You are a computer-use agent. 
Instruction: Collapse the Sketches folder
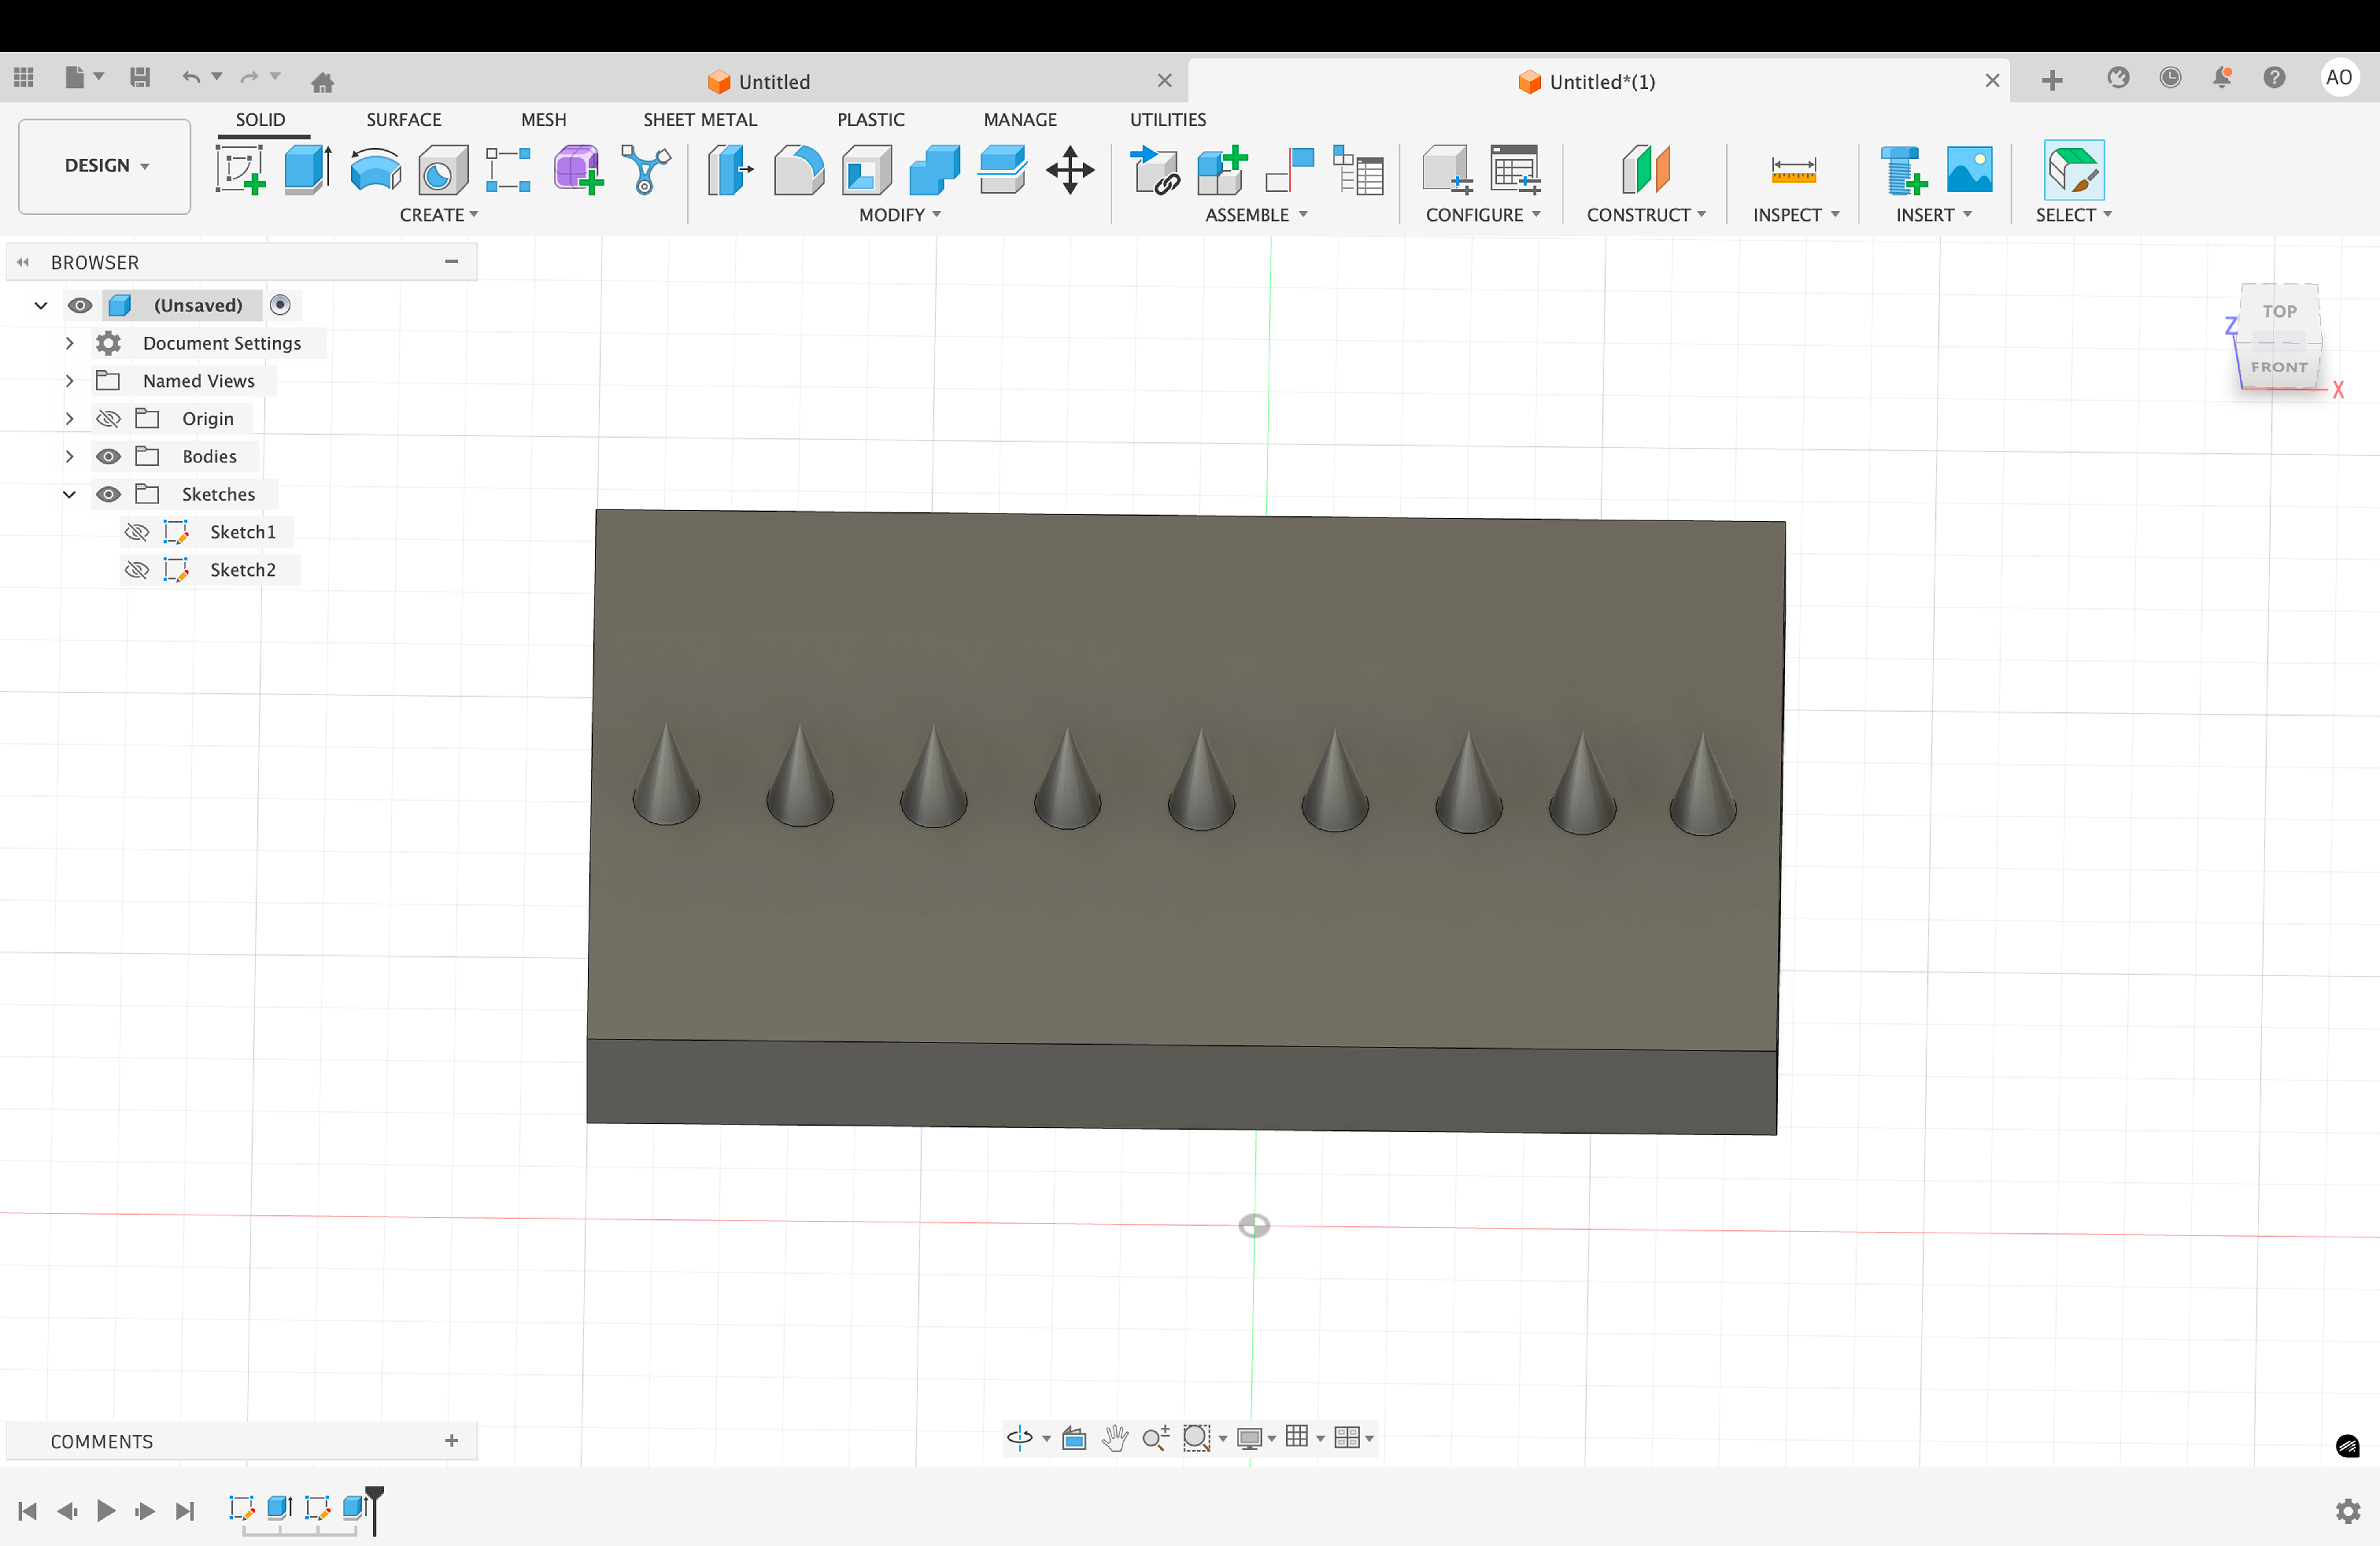point(69,494)
